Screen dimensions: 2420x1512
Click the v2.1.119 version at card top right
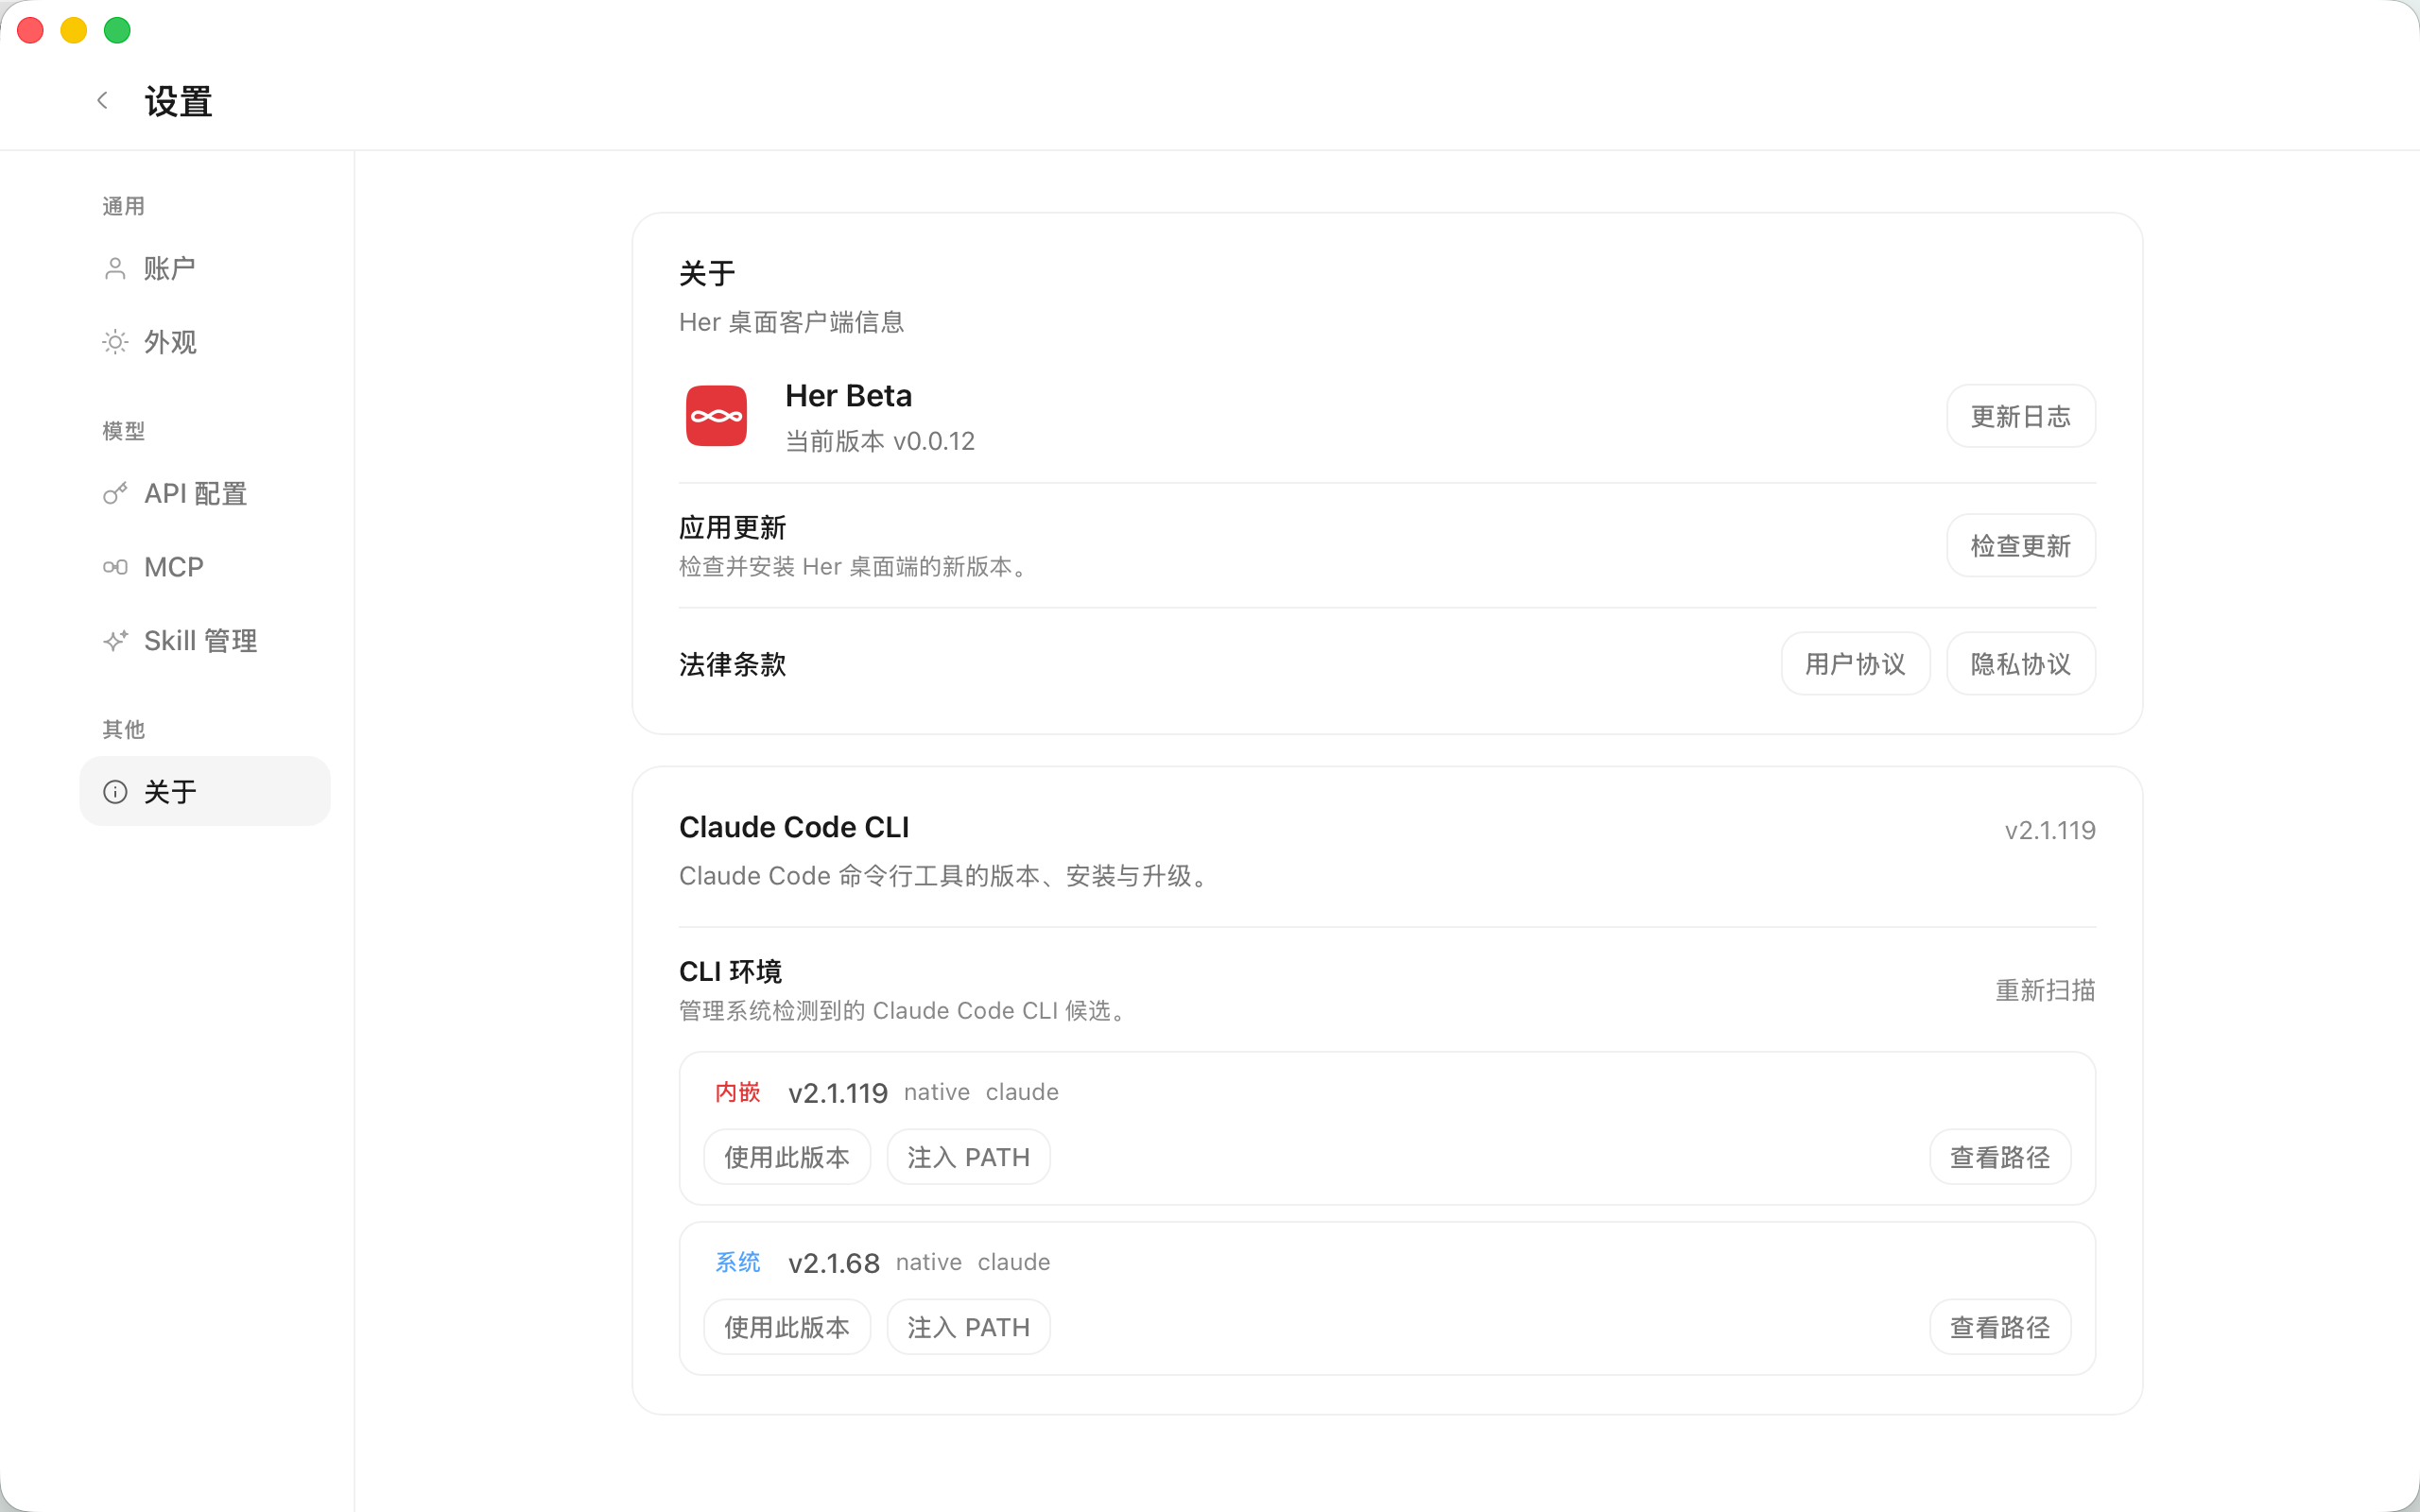pyautogui.click(x=2050, y=830)
